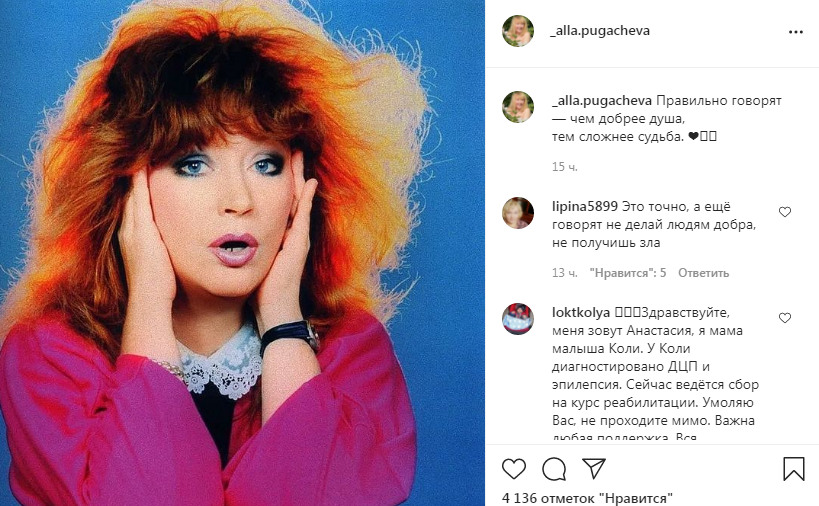Open comment bubble icon below post
The width and height of the screenshot is (819, 506).
pos(554,469)
